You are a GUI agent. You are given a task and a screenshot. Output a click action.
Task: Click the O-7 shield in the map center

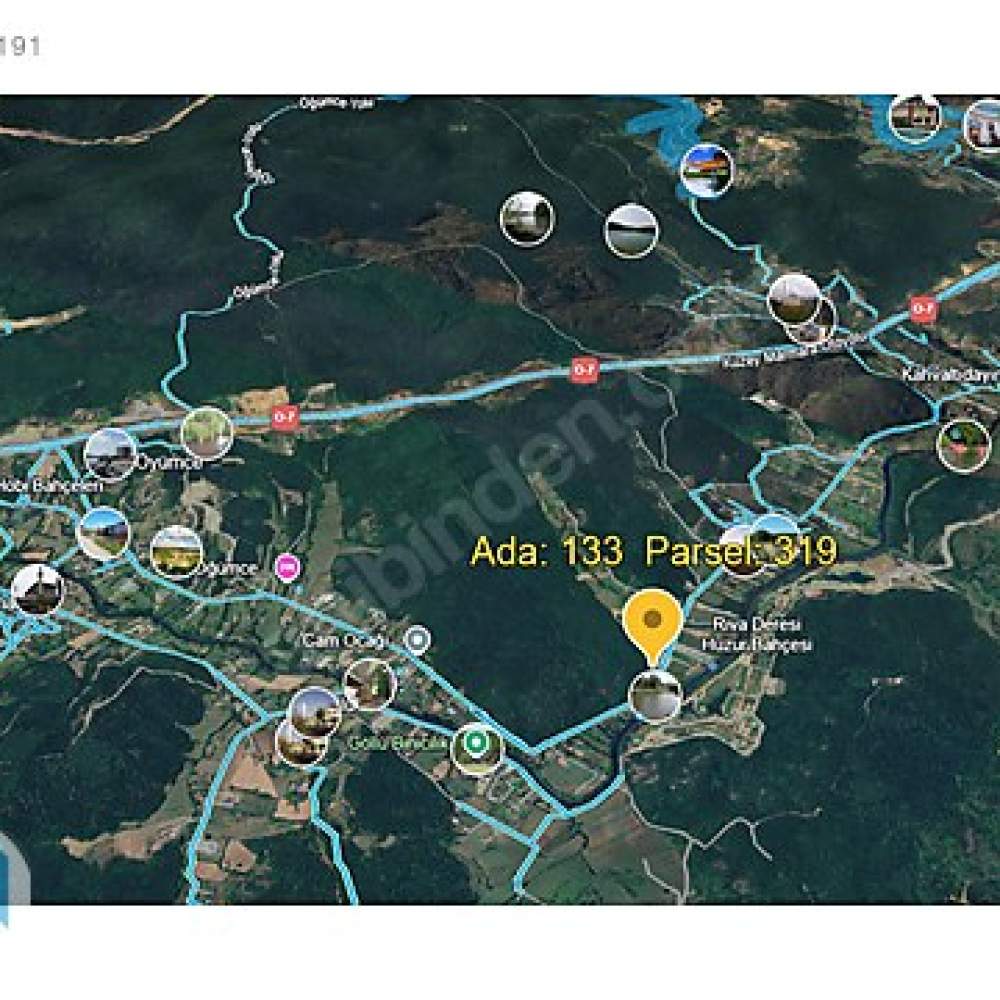pos(584,370)
